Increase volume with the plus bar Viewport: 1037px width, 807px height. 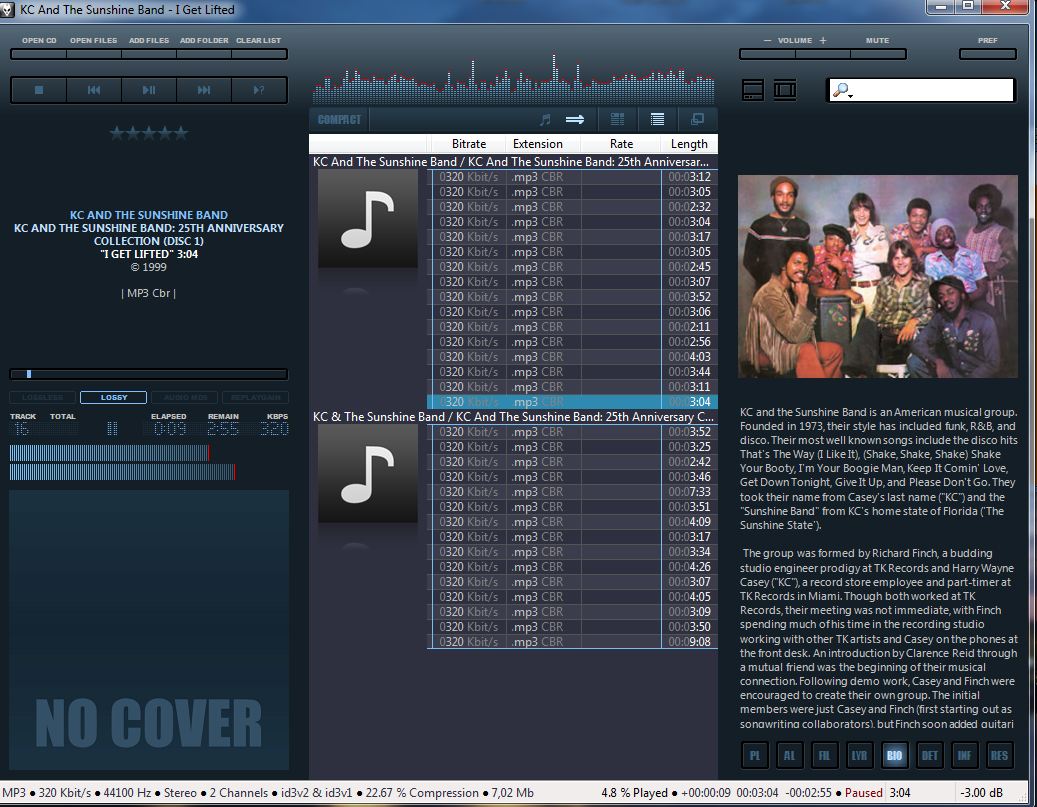(823, 54)
